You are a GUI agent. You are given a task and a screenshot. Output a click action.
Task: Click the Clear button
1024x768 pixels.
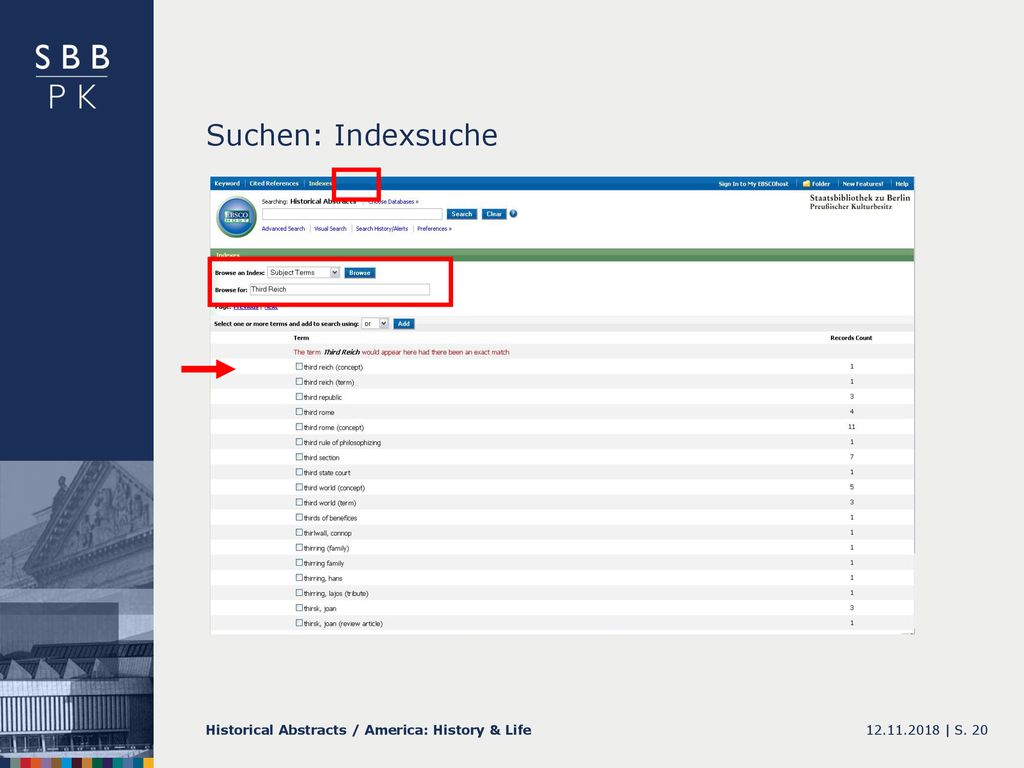494,214
